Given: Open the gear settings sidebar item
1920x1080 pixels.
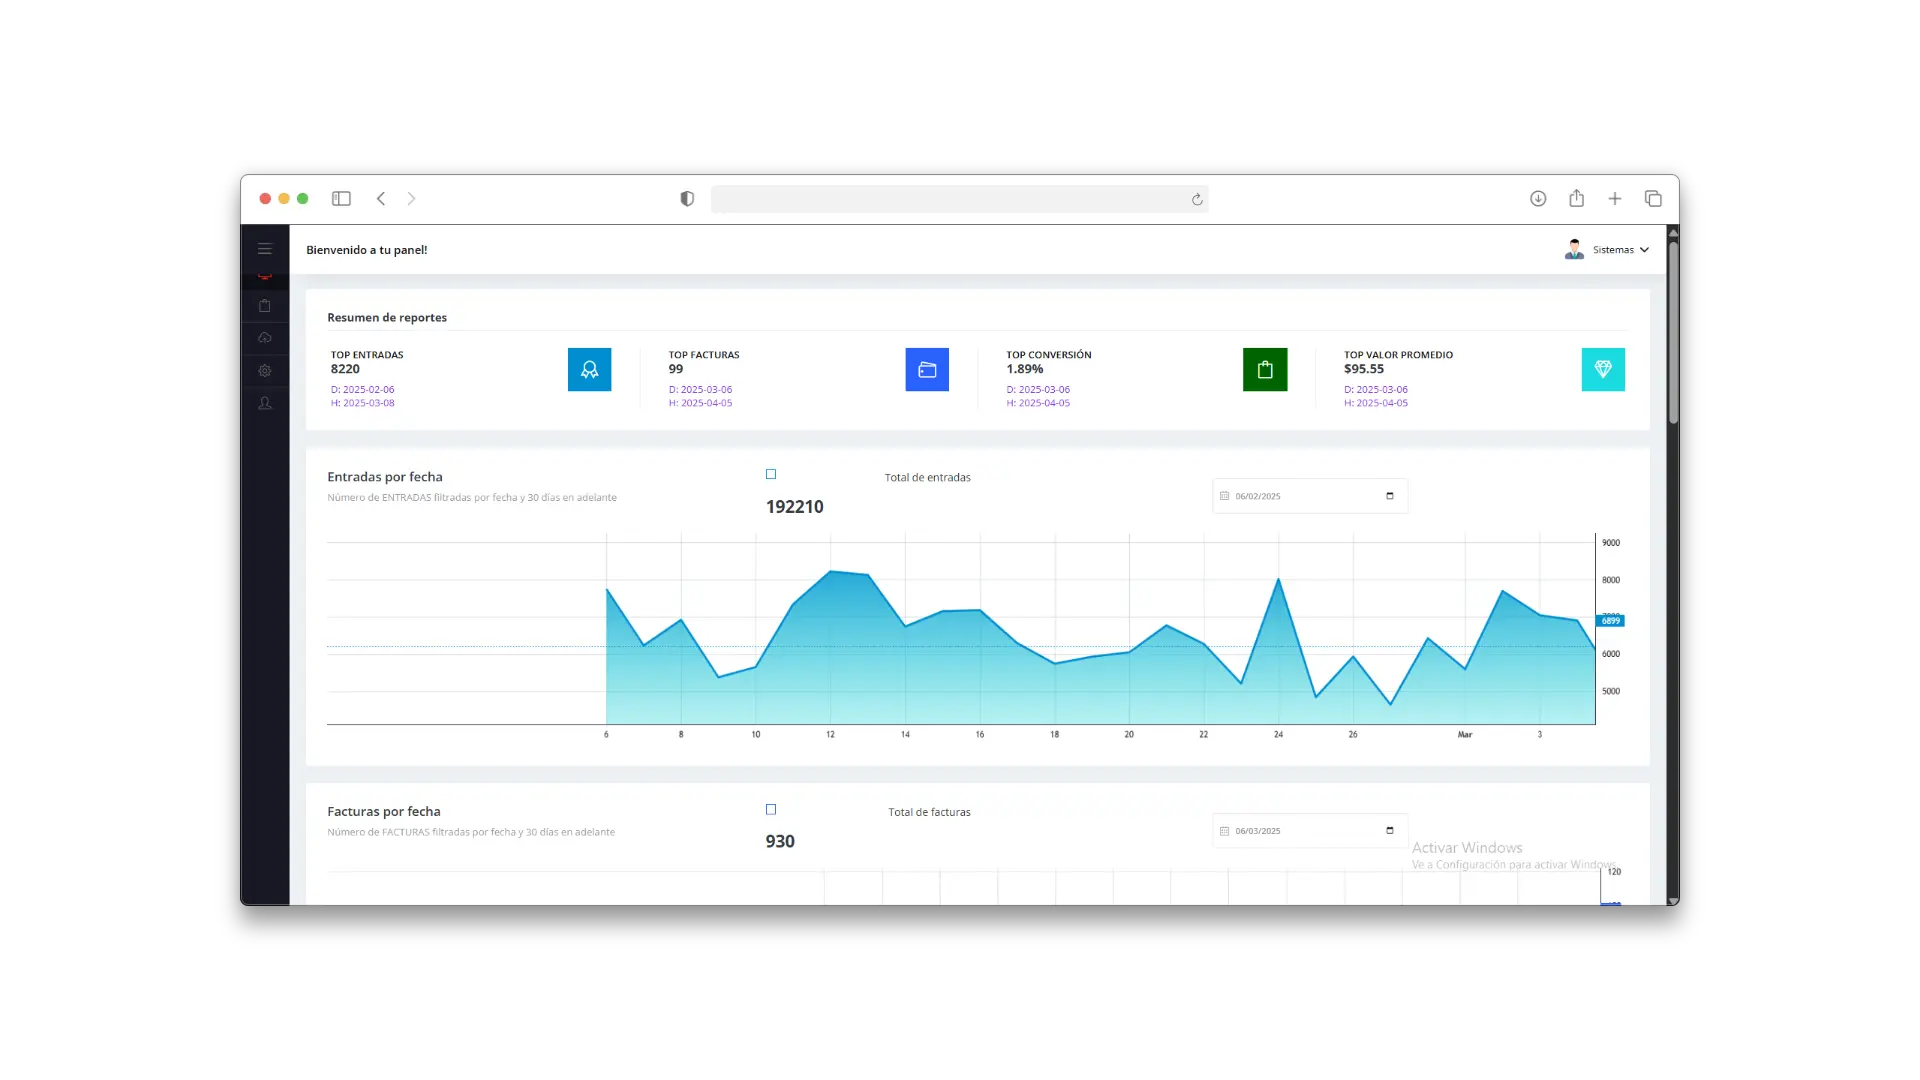Looking at the screenshot, I should click(265, 371).
